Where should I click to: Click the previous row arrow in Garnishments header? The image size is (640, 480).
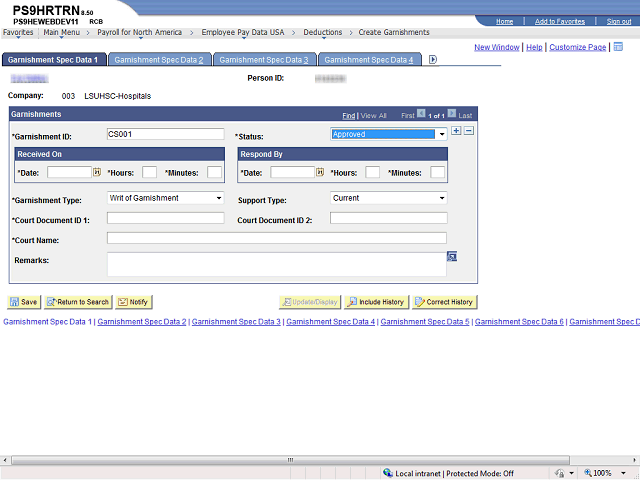coord(421,115)
